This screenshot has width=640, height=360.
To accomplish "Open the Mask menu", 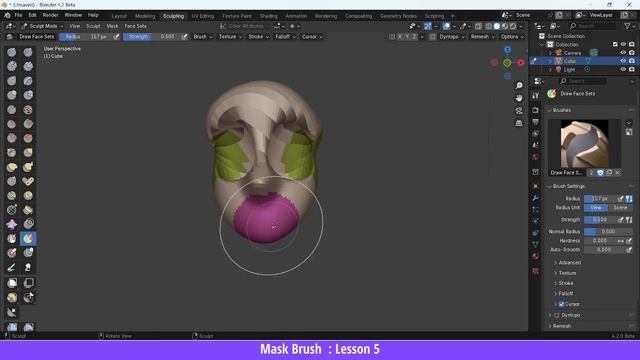I will (x=112, y=26).
